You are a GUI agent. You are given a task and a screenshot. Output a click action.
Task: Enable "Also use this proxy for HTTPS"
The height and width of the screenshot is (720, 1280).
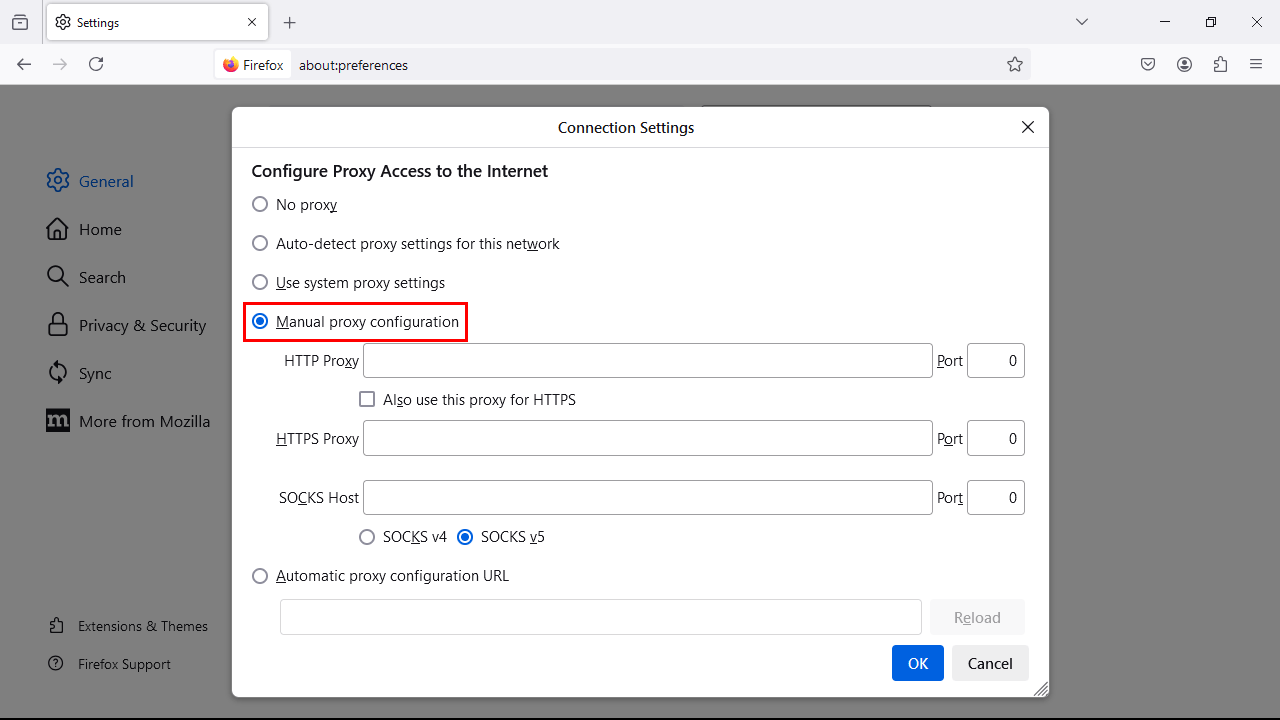point(367,399)
